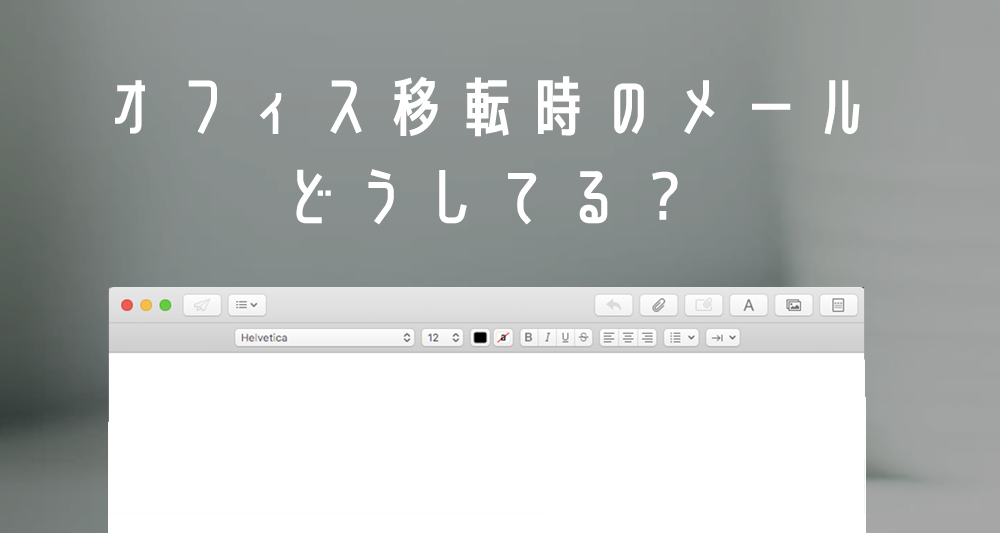Toggle underline formatting

tap(565, 338)
